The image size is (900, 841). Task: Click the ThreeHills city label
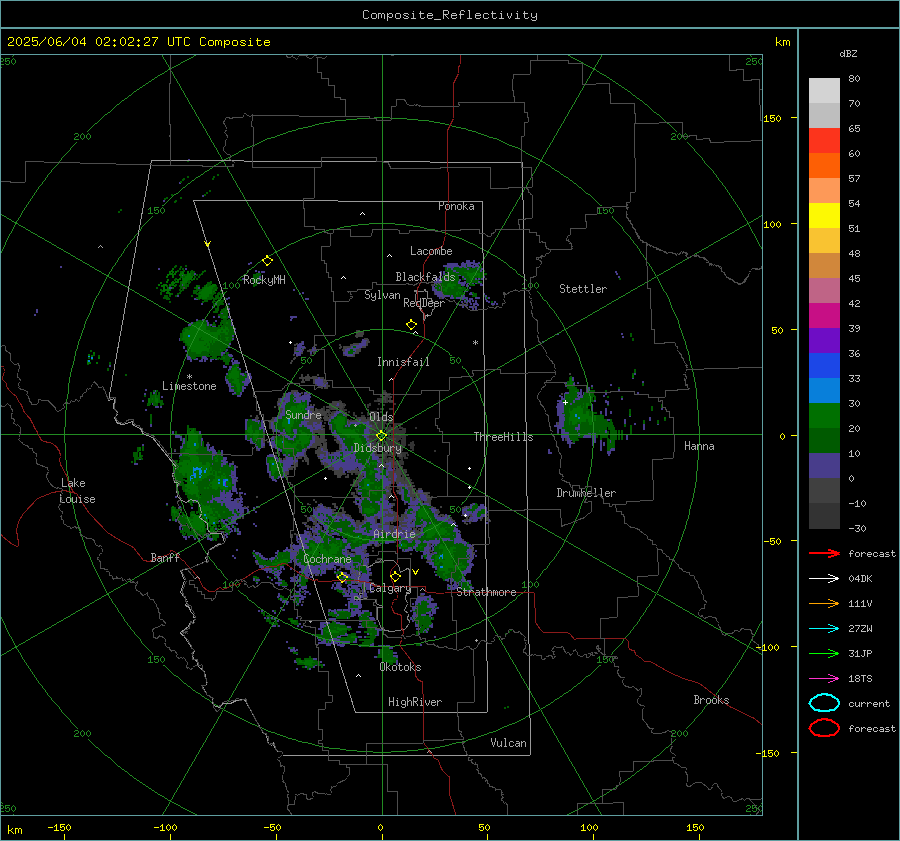click(x=503, y=437)
